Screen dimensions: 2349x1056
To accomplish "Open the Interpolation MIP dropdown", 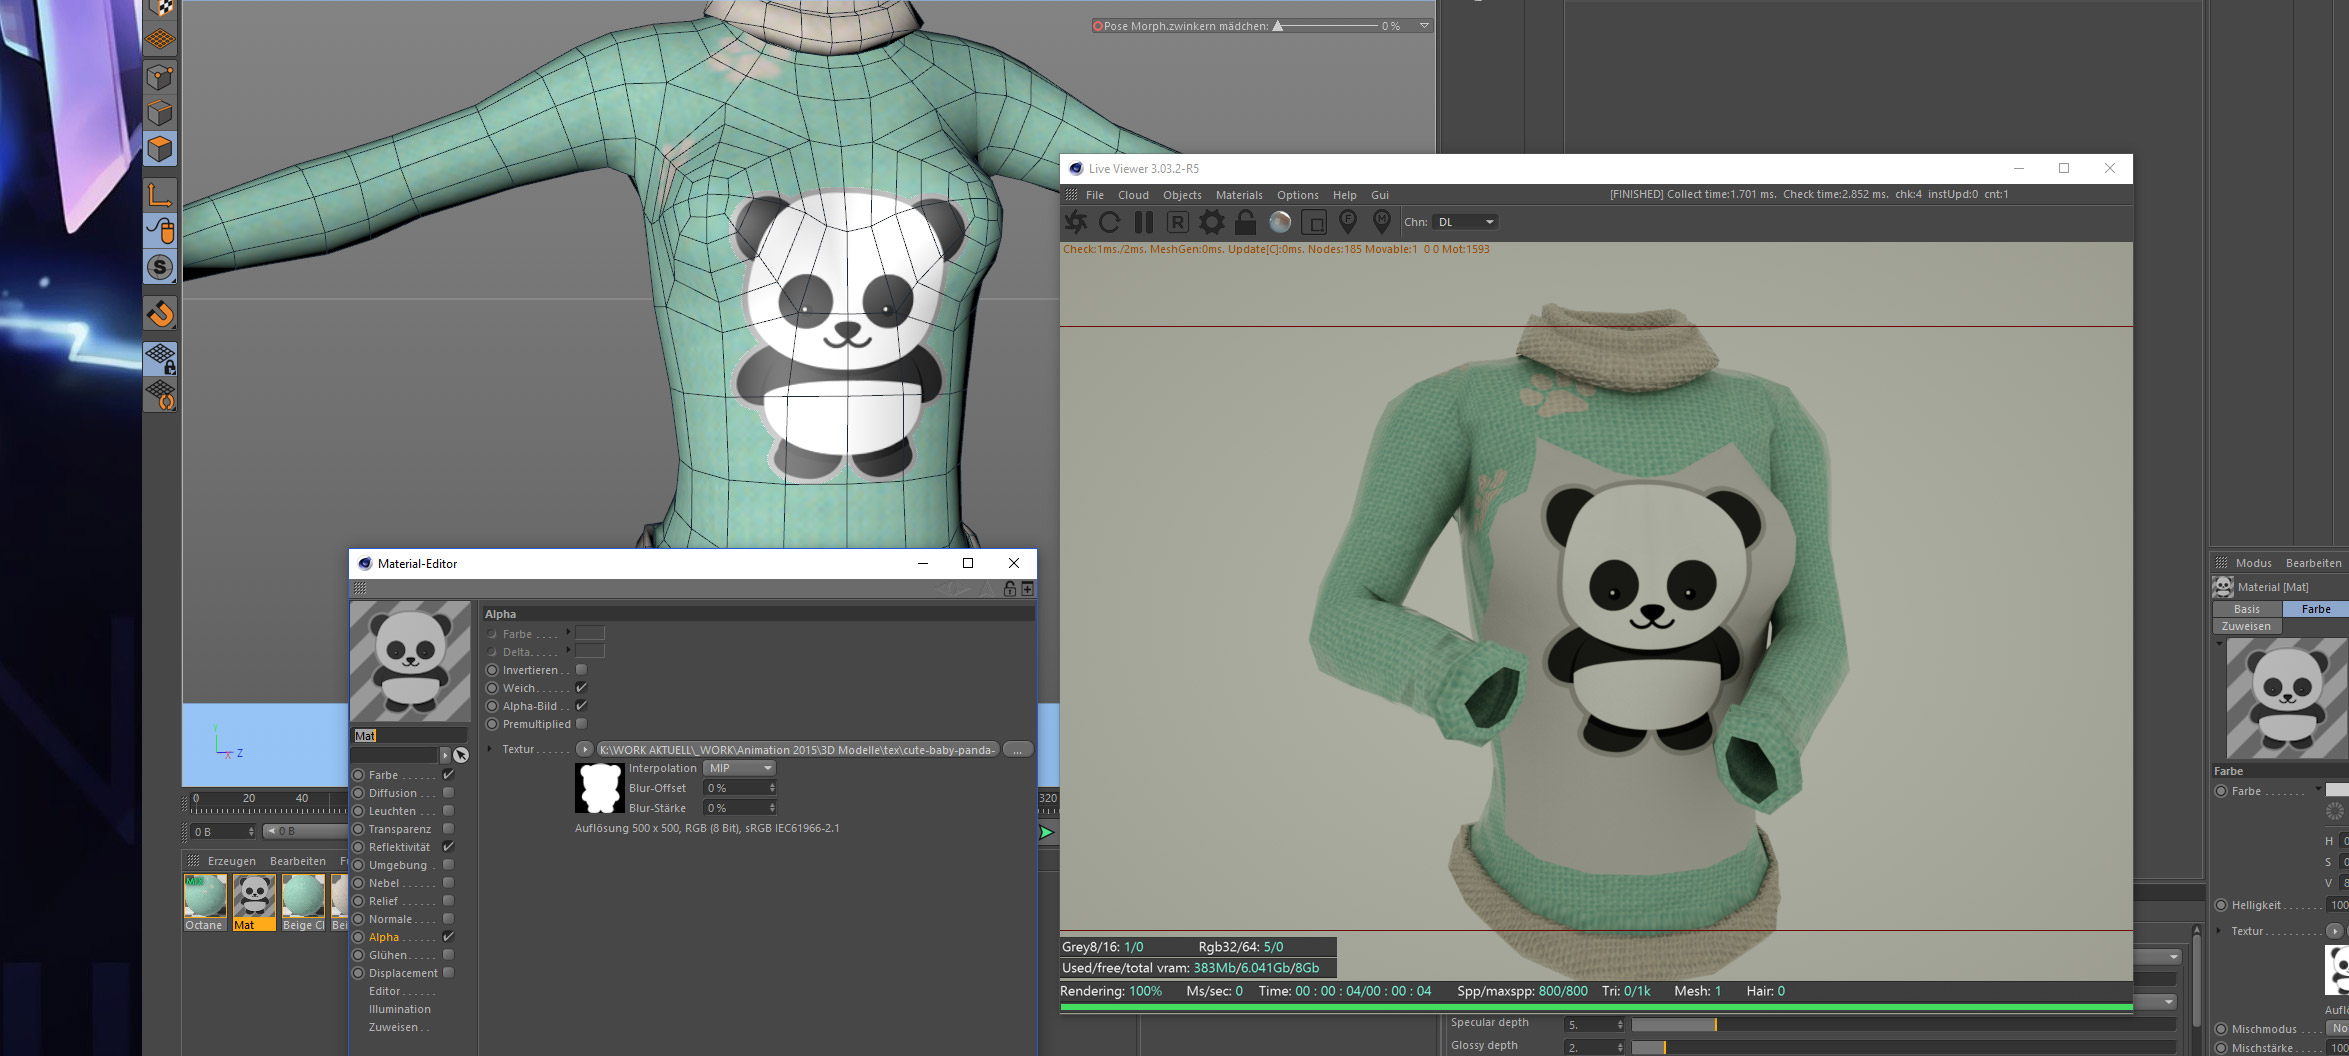I will point(740,768).
